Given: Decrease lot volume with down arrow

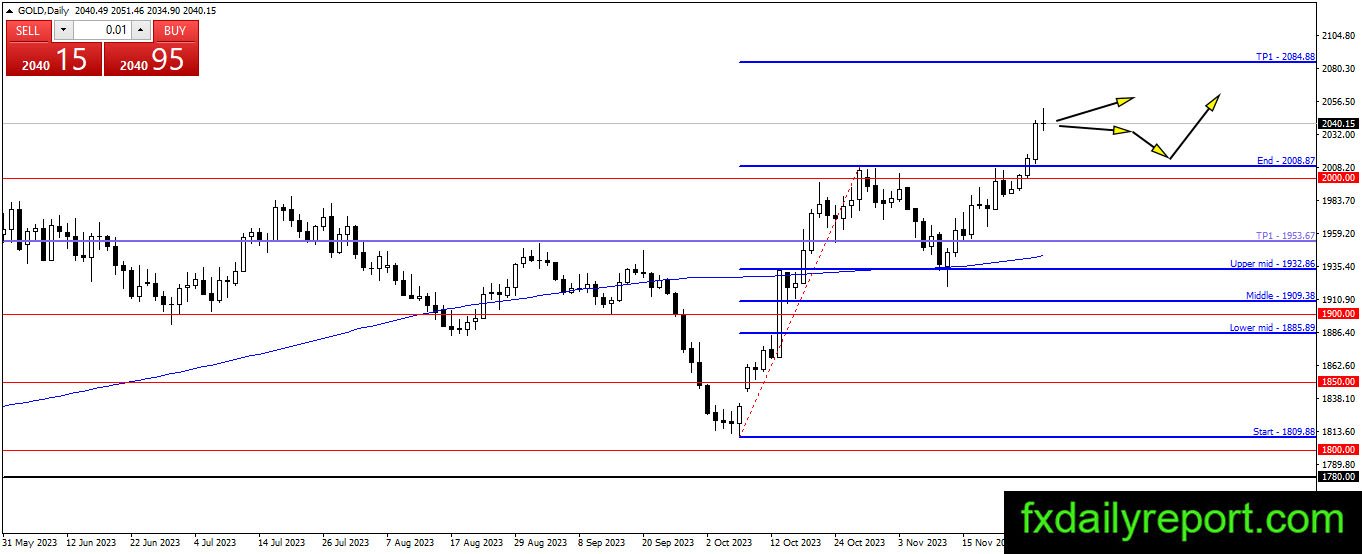Looking at the screenshot, I should [62, 30].
